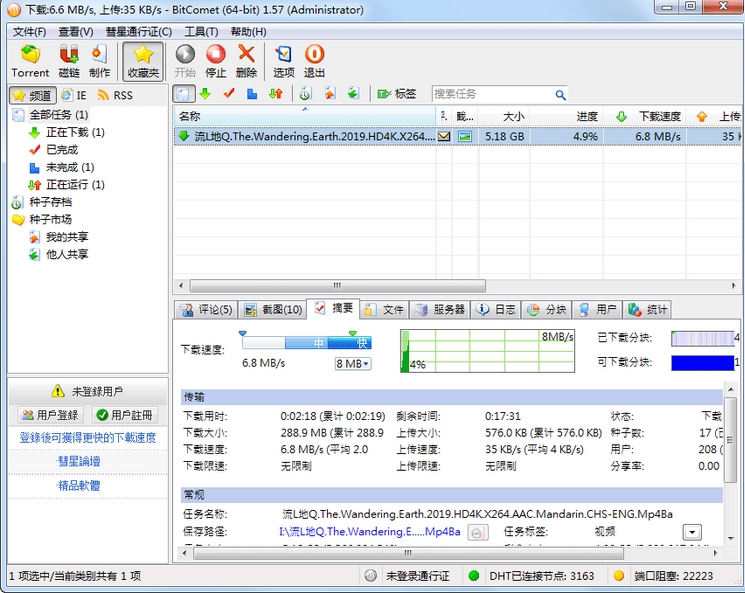Screen dimensions: 745x593
Task: Open the 查看(V) menu
Action: point(76,32)
